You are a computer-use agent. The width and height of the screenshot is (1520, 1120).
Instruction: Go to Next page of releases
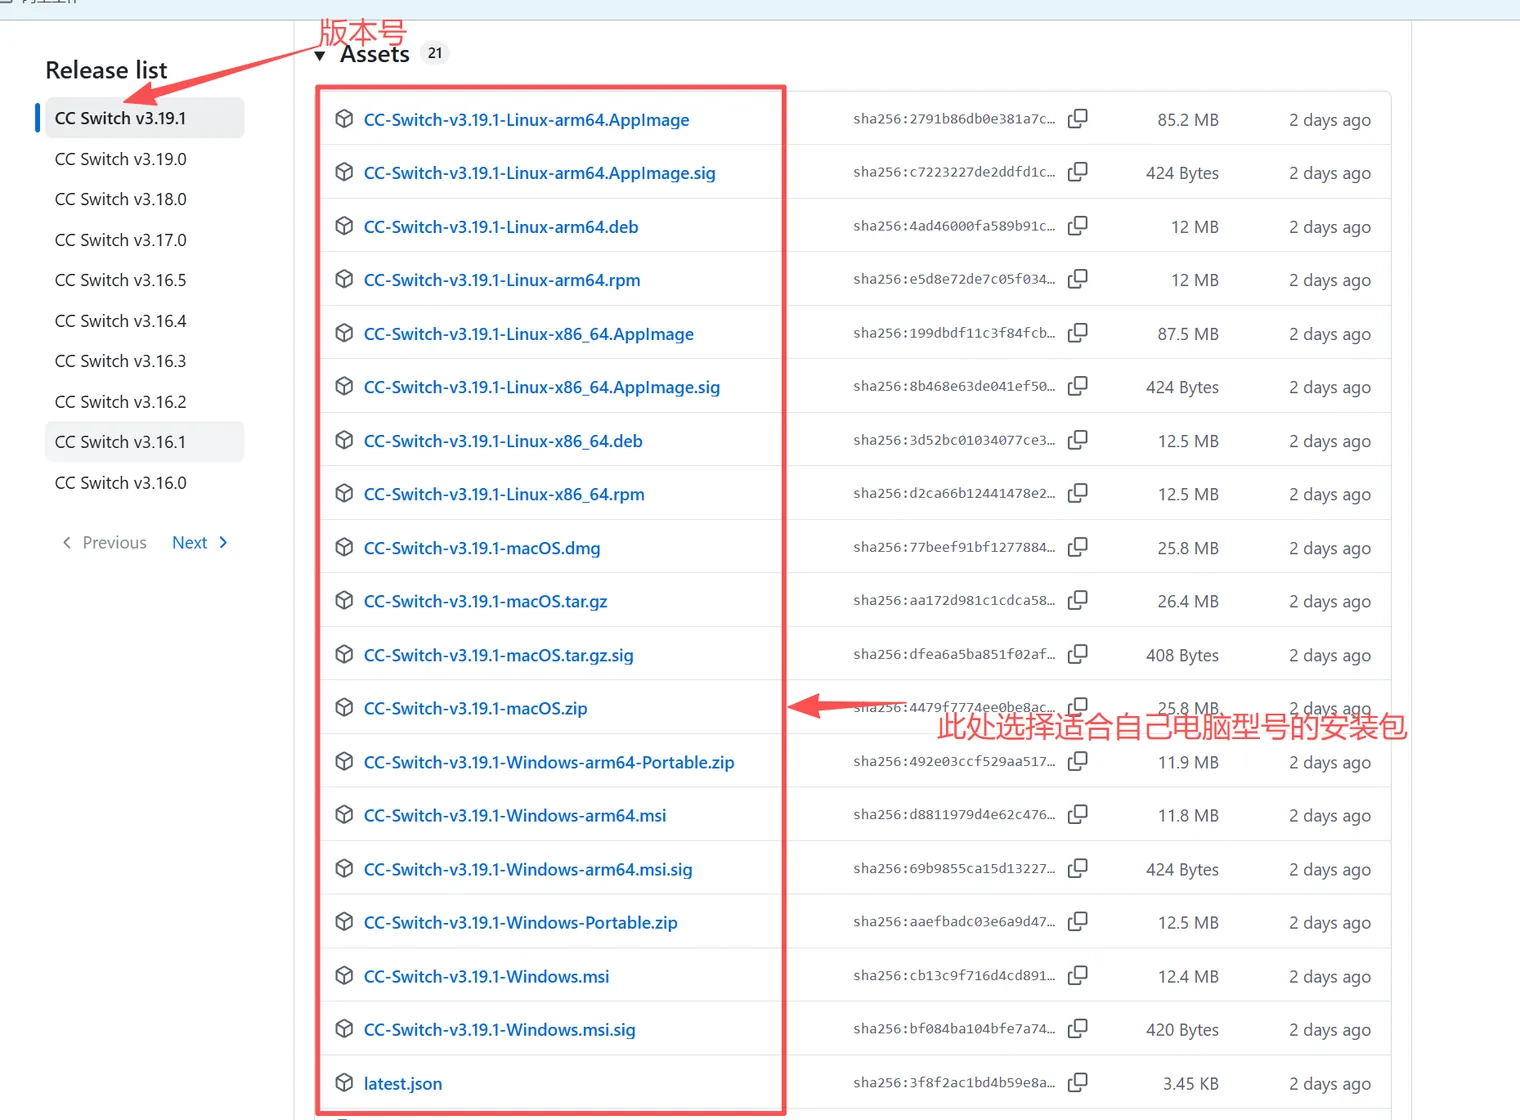(200, 542)
